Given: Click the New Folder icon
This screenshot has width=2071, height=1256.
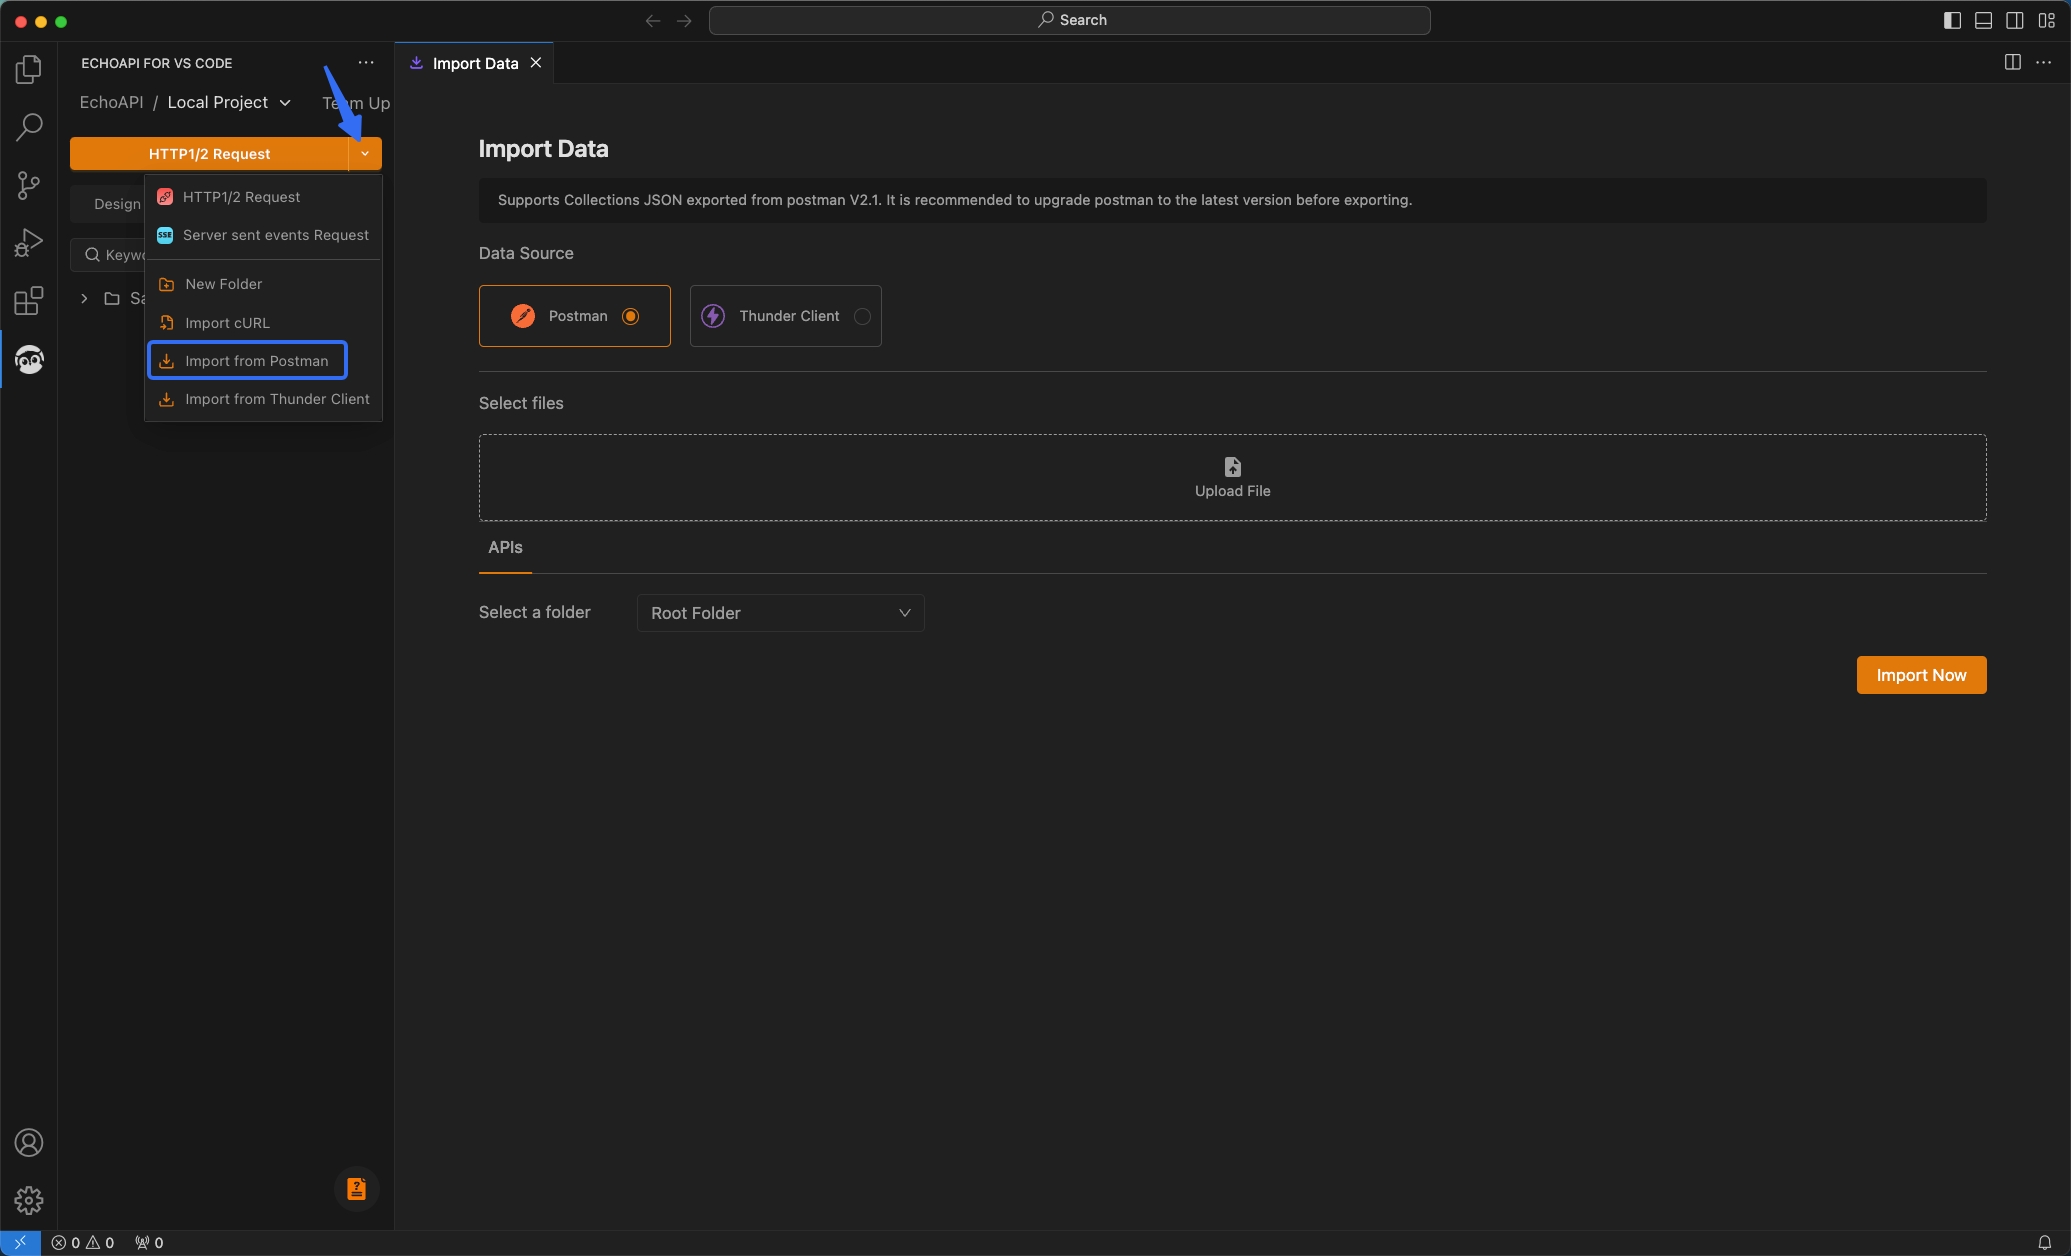Looking at the screenshot, I should tap(166, 283).
